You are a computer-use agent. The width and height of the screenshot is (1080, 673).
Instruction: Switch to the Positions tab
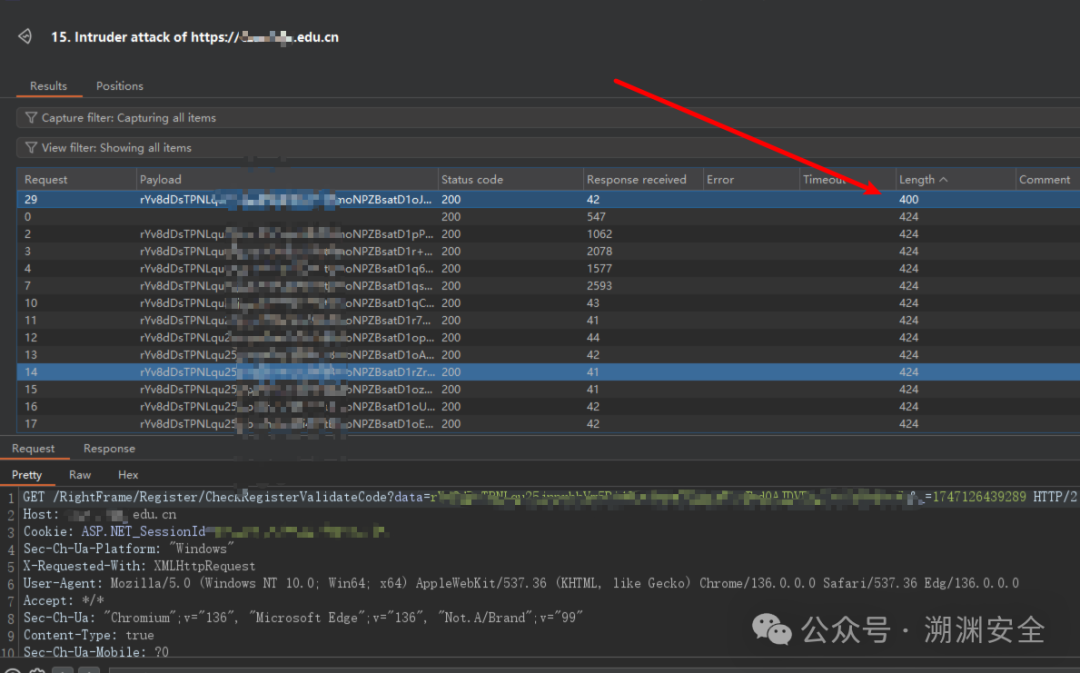120,86
